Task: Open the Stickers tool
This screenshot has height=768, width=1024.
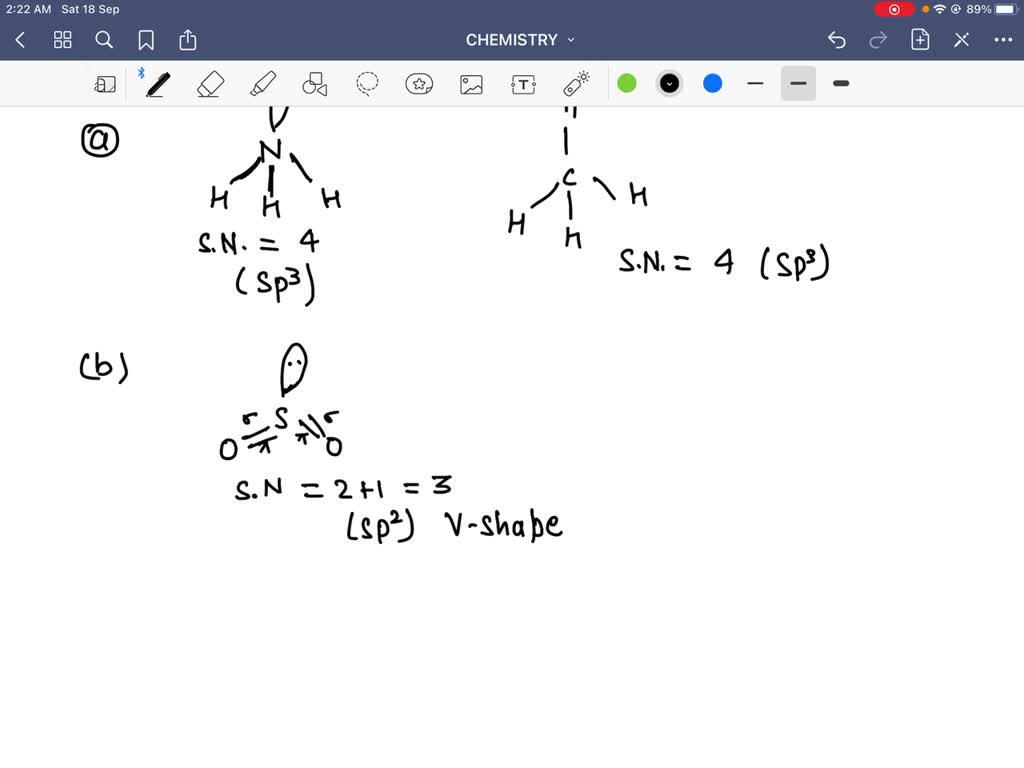Action: click(419, 84)
